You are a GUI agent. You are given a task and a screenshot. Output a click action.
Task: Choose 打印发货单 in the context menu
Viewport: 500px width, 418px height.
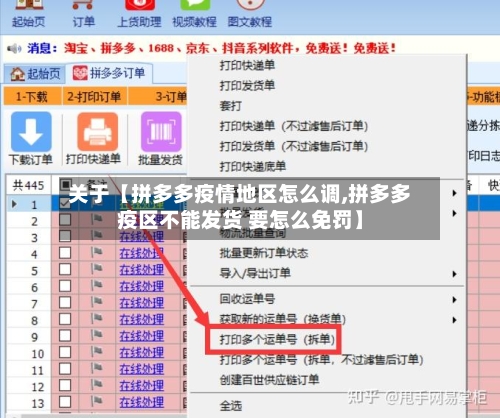pos(247,86)
